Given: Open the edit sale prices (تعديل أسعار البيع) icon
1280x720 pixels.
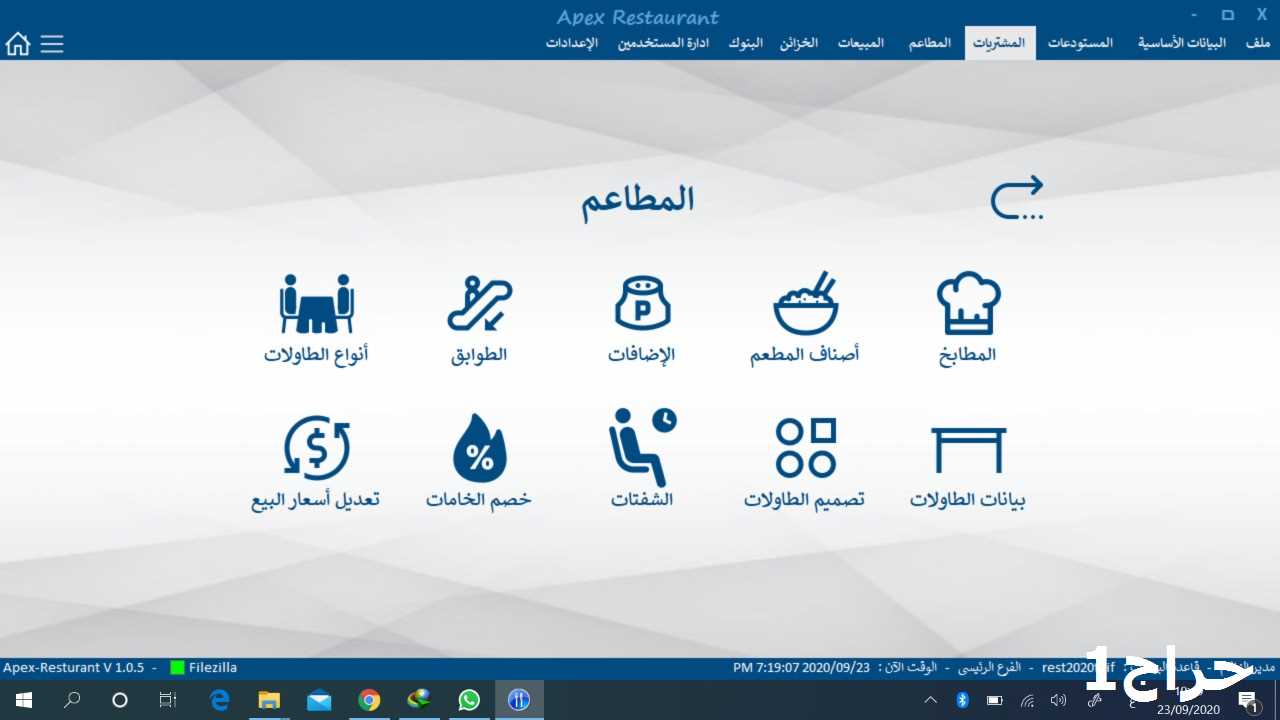Looking at the screenshot, I should coord(316,448).
